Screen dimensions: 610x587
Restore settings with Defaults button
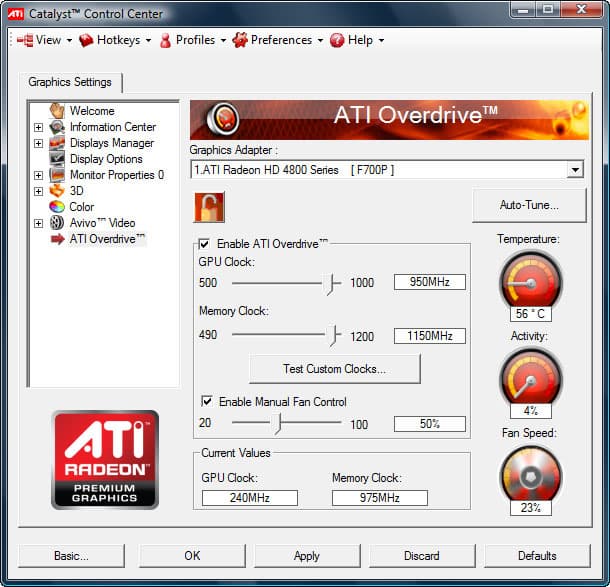[537, 555]
